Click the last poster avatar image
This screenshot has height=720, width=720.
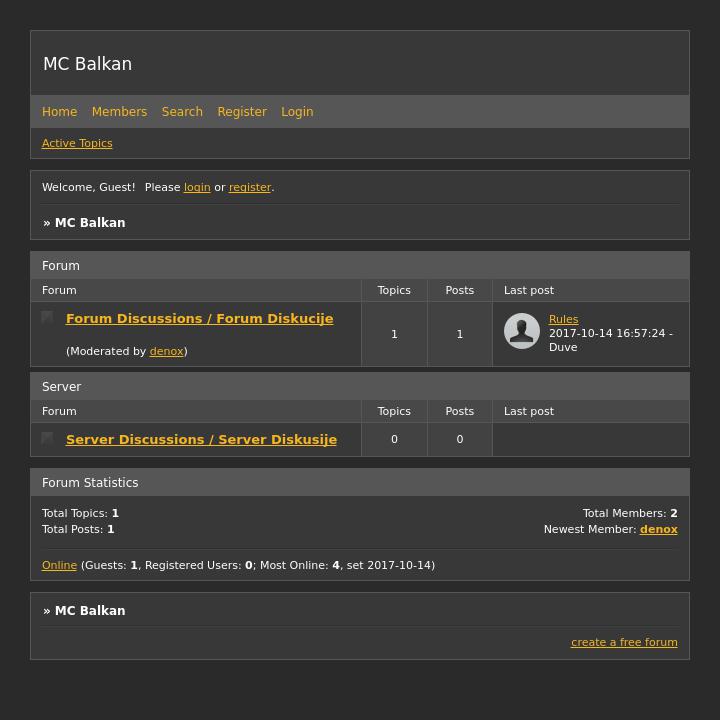click(521, 331)
